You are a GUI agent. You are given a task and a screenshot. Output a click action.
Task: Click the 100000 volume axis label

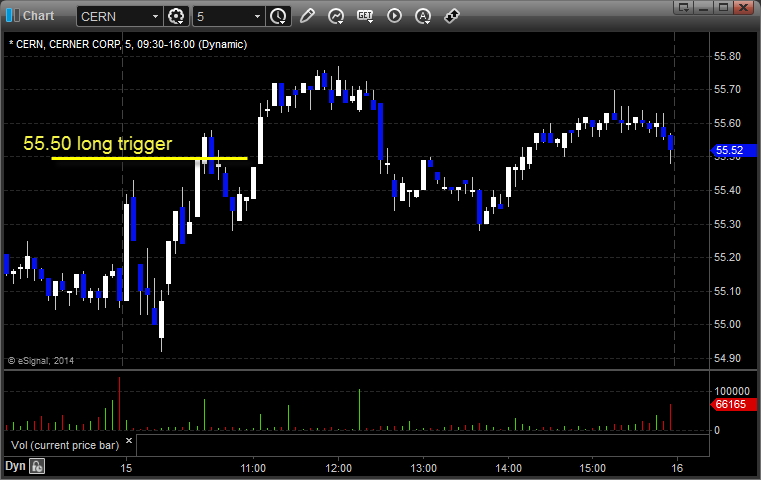(731, 391)
